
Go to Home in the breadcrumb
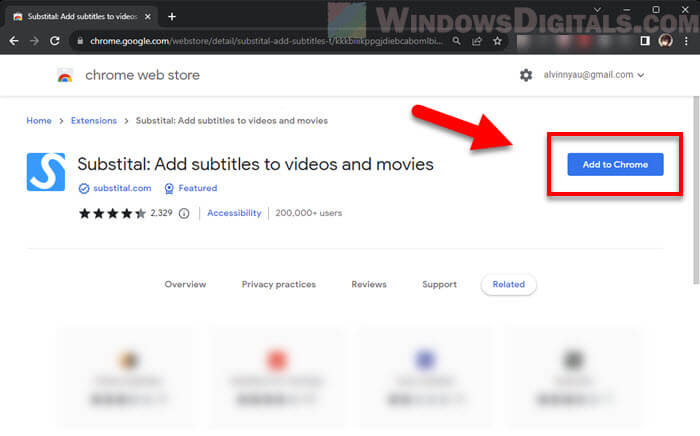tap(39, 121)
